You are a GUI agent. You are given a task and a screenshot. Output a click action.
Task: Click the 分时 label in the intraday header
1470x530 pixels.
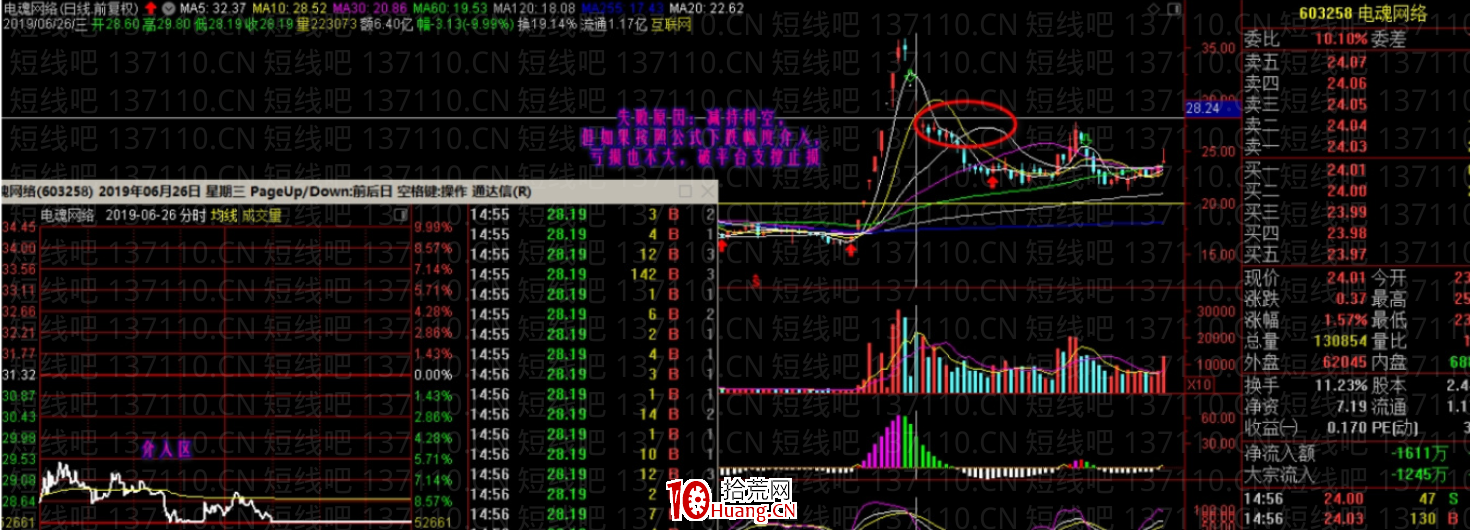coord(191,214)
